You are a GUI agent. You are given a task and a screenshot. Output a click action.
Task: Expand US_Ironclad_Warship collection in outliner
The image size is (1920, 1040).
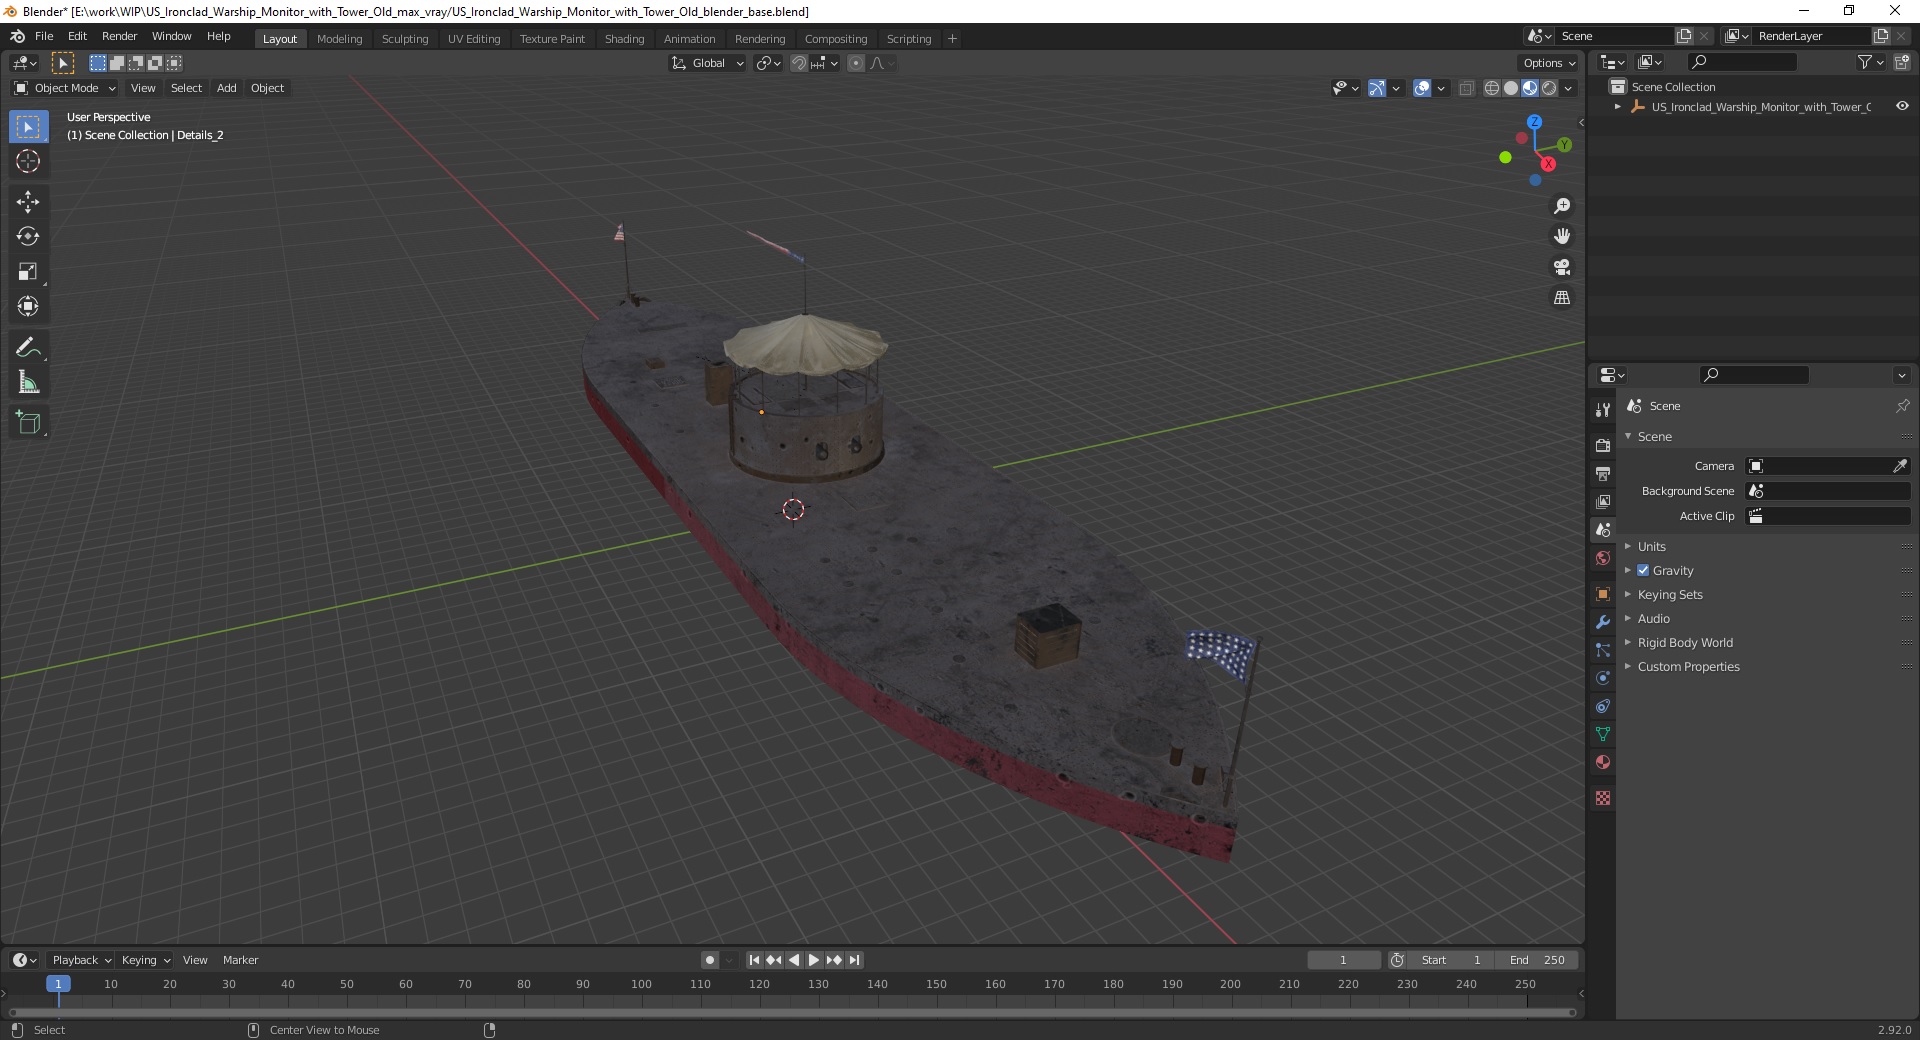tap(1618, 107)
